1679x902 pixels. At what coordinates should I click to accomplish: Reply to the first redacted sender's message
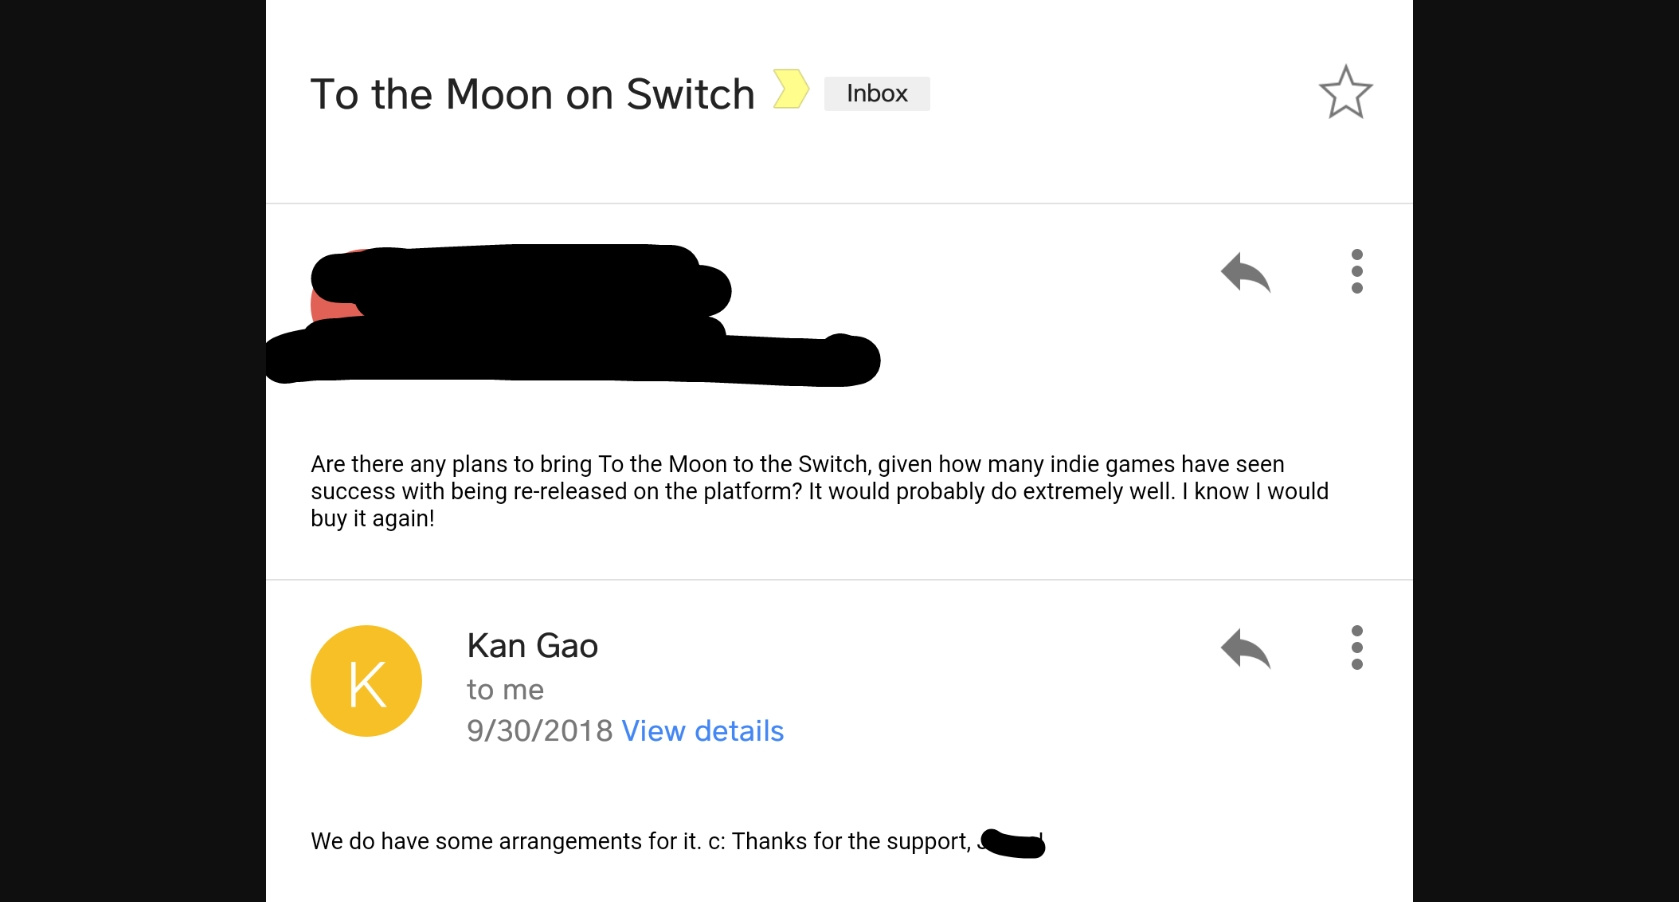[1245, 272]
